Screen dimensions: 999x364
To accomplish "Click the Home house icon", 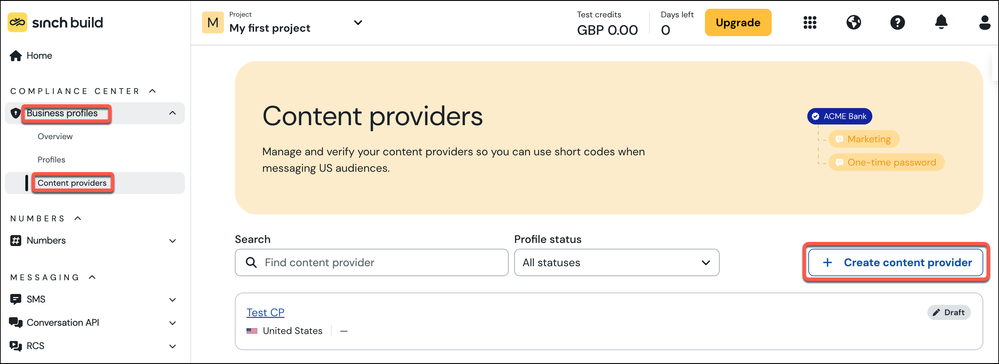I will [x=16, y=55].
